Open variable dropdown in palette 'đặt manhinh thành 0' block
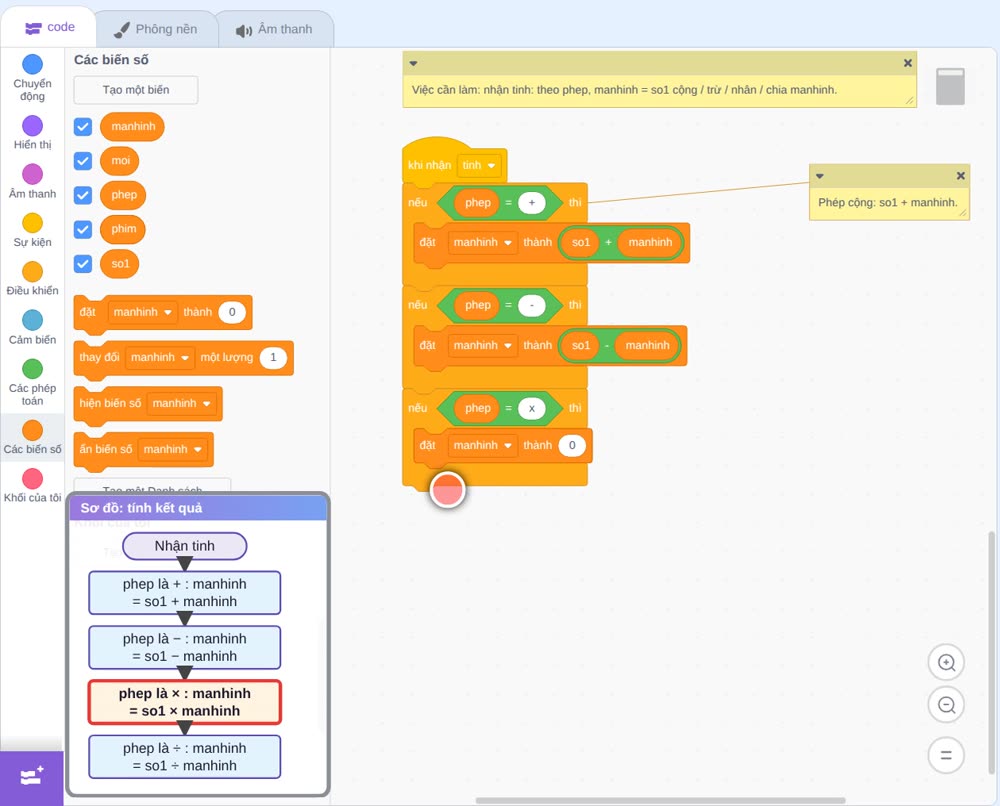The image size is (1000, 806). (142, 312)
